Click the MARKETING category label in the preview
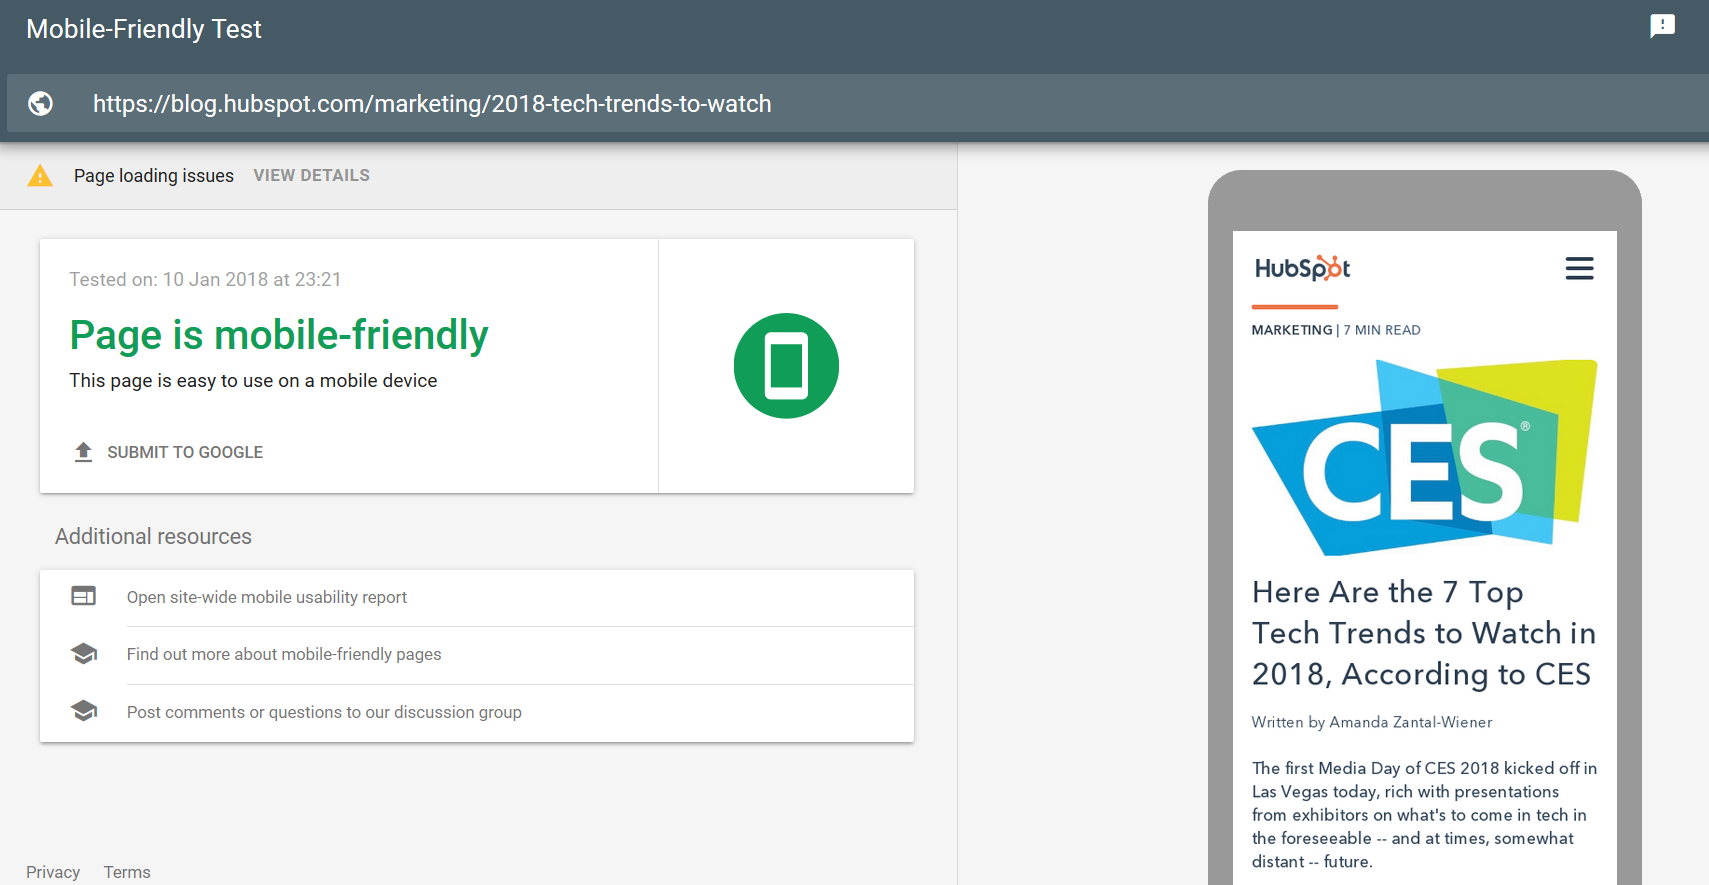Viewport: 1709px width, 885px height. pyautogui.click(x=1292, y=330)
